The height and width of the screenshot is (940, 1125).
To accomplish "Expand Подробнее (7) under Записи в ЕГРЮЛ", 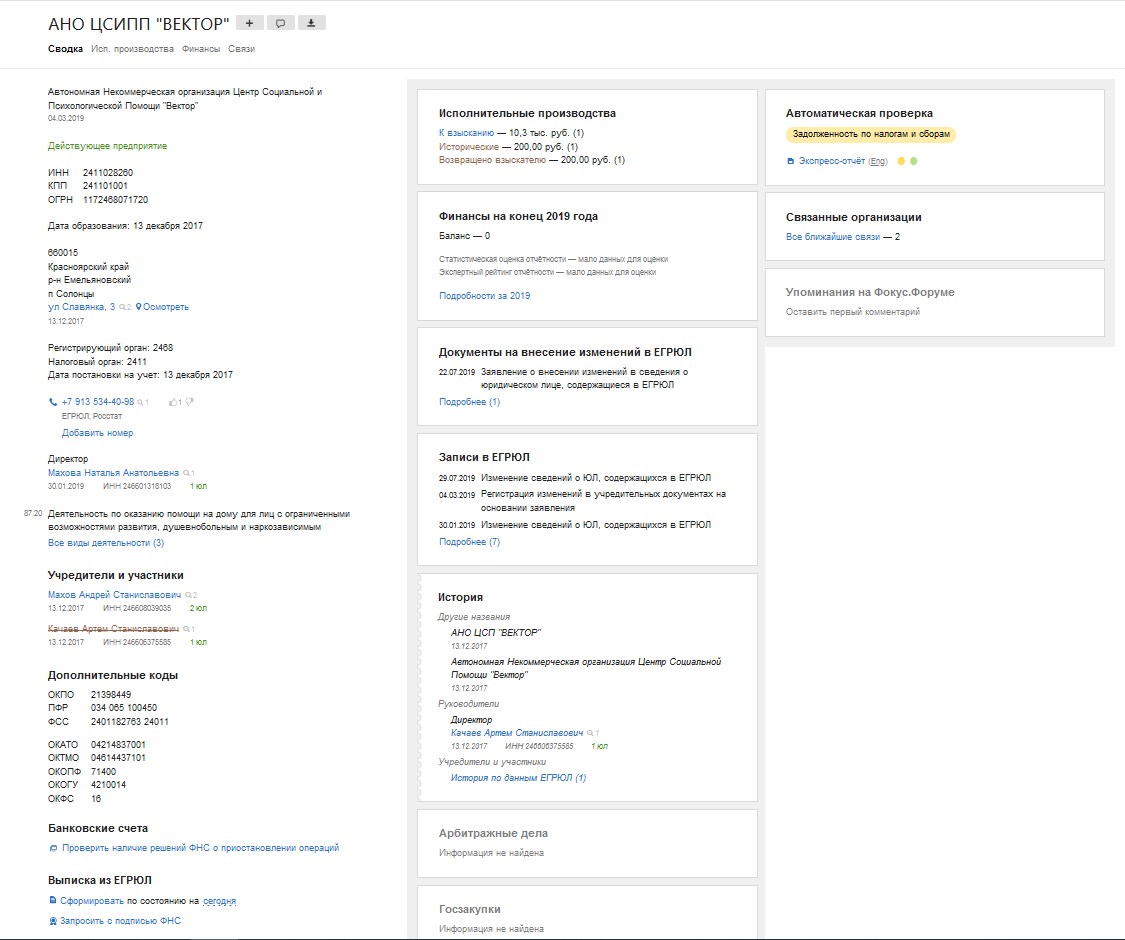I will click(x=469, y=542).
